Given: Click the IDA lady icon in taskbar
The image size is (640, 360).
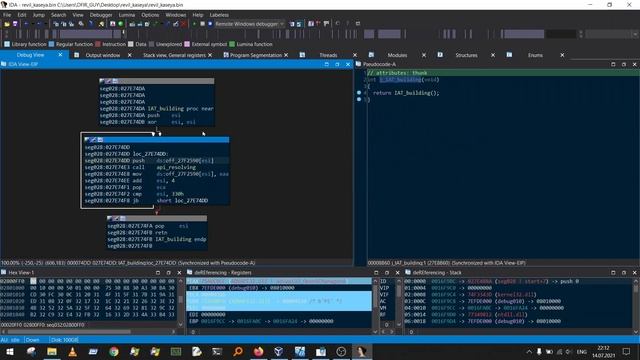Looking at the screenshot, I should 362,351.
